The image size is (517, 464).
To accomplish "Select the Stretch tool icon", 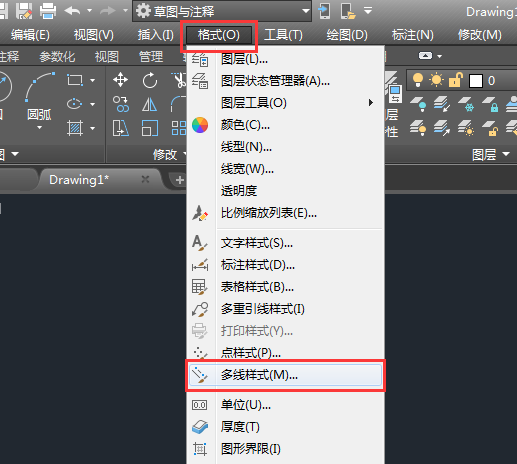I will tap(120, 128).
